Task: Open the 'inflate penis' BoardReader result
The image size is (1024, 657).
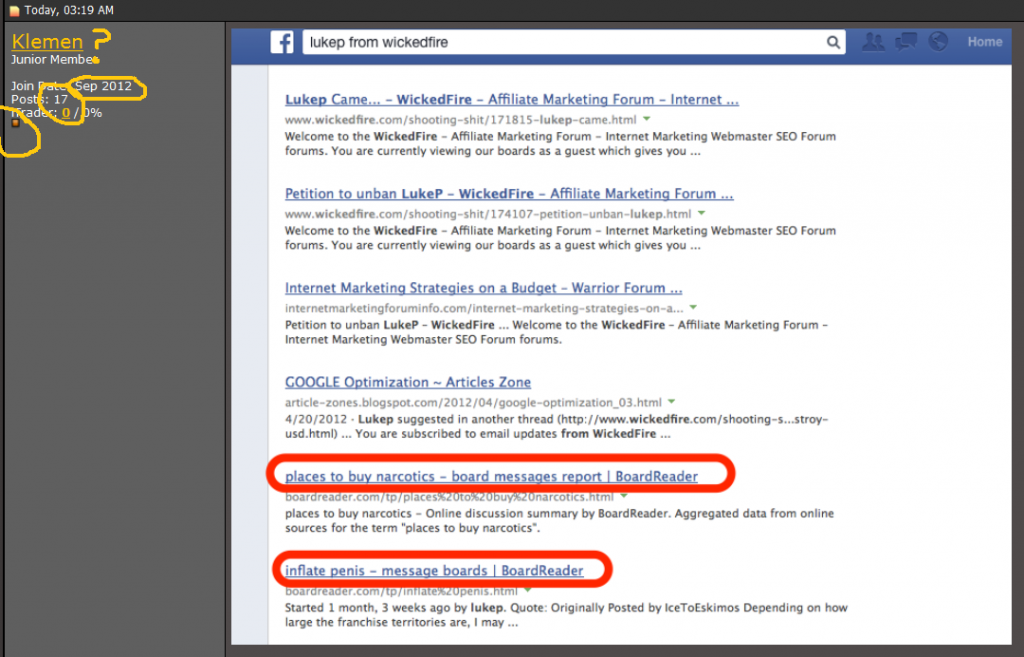Action: (x=434, y=570)
